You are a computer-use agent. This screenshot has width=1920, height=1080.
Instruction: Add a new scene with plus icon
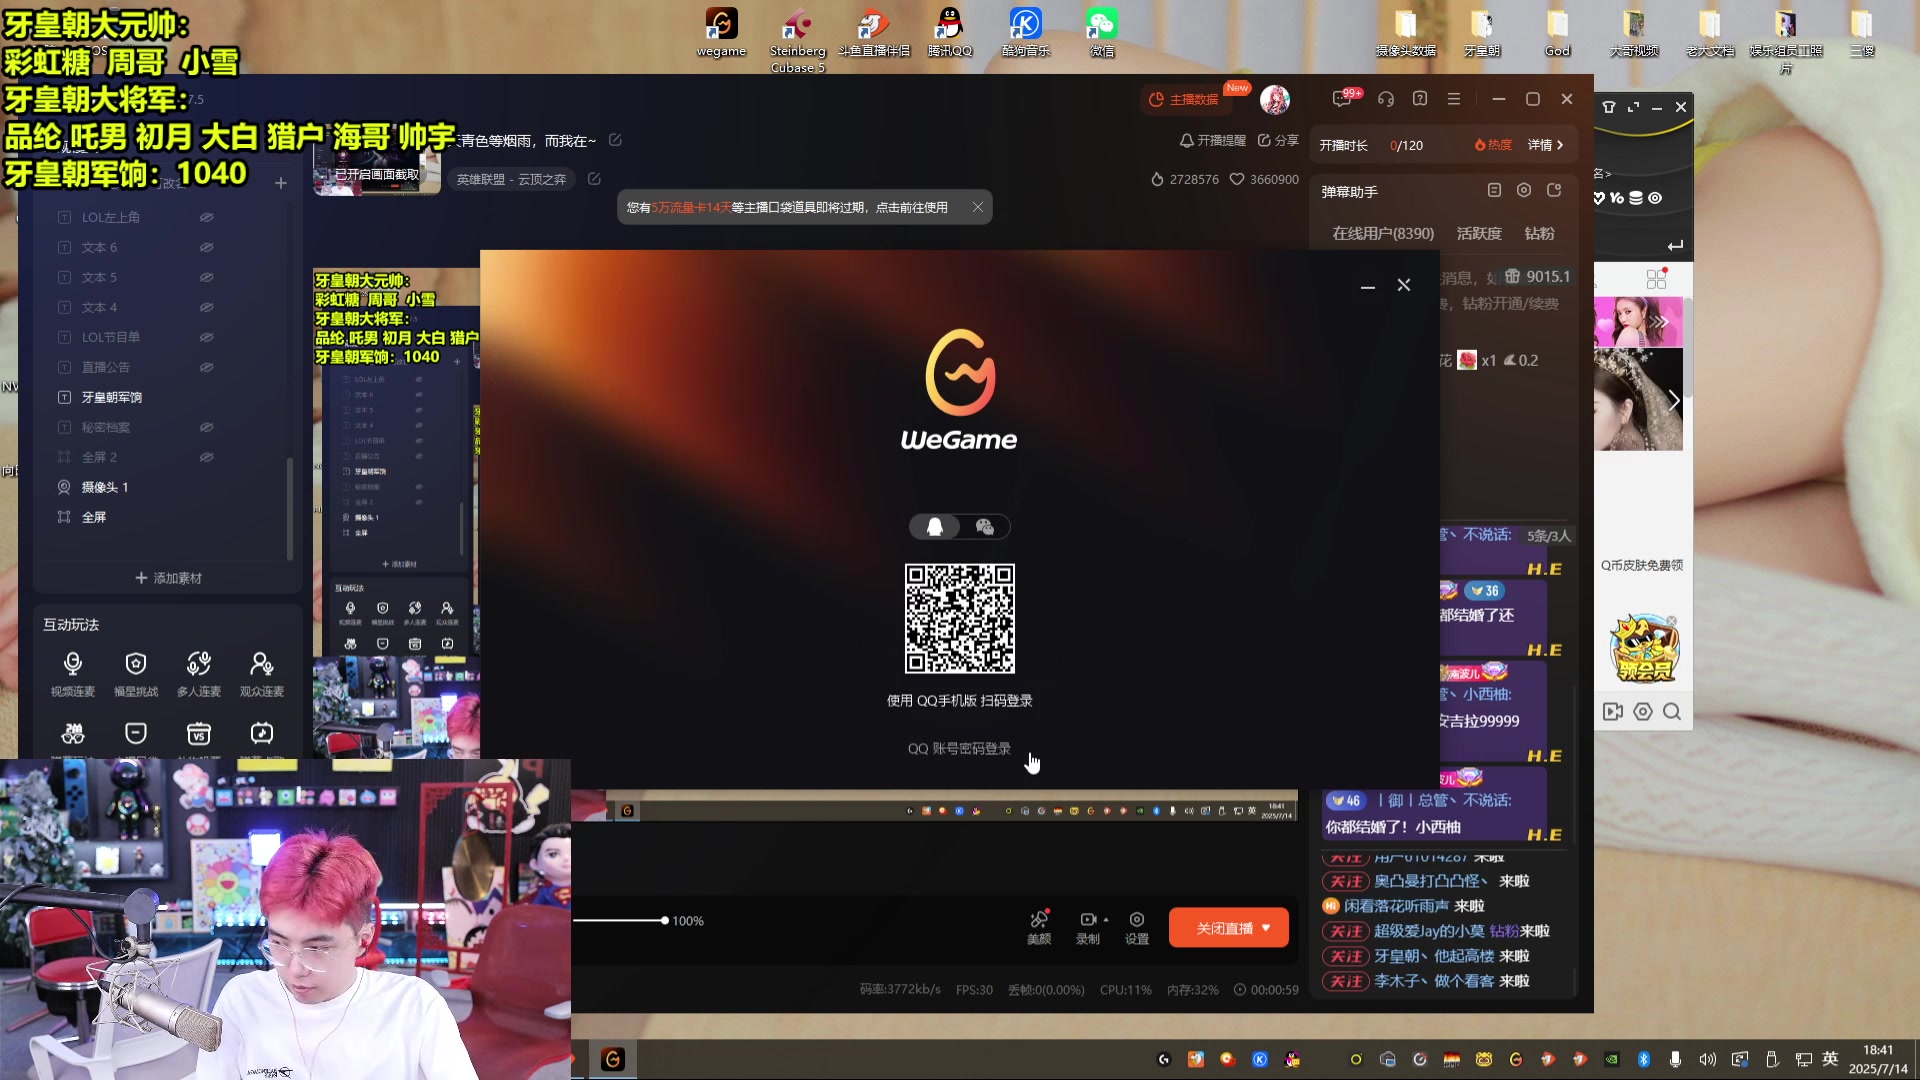(x=281, y=183)
